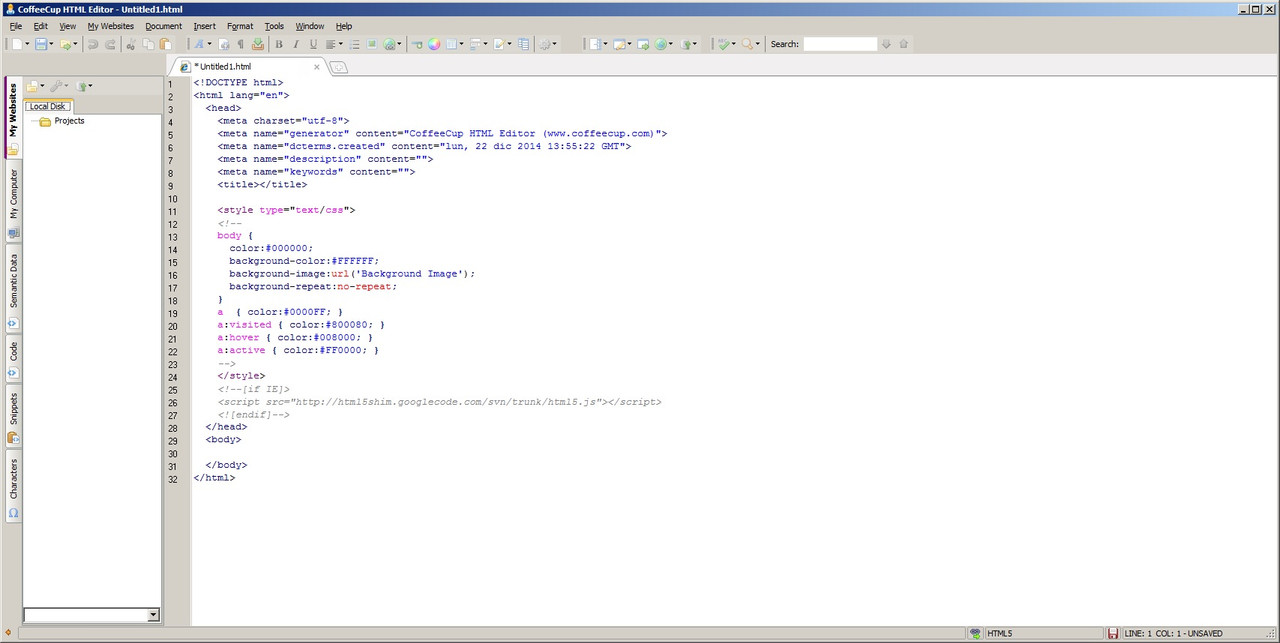Open the Document menu

[x=163, y=26]
